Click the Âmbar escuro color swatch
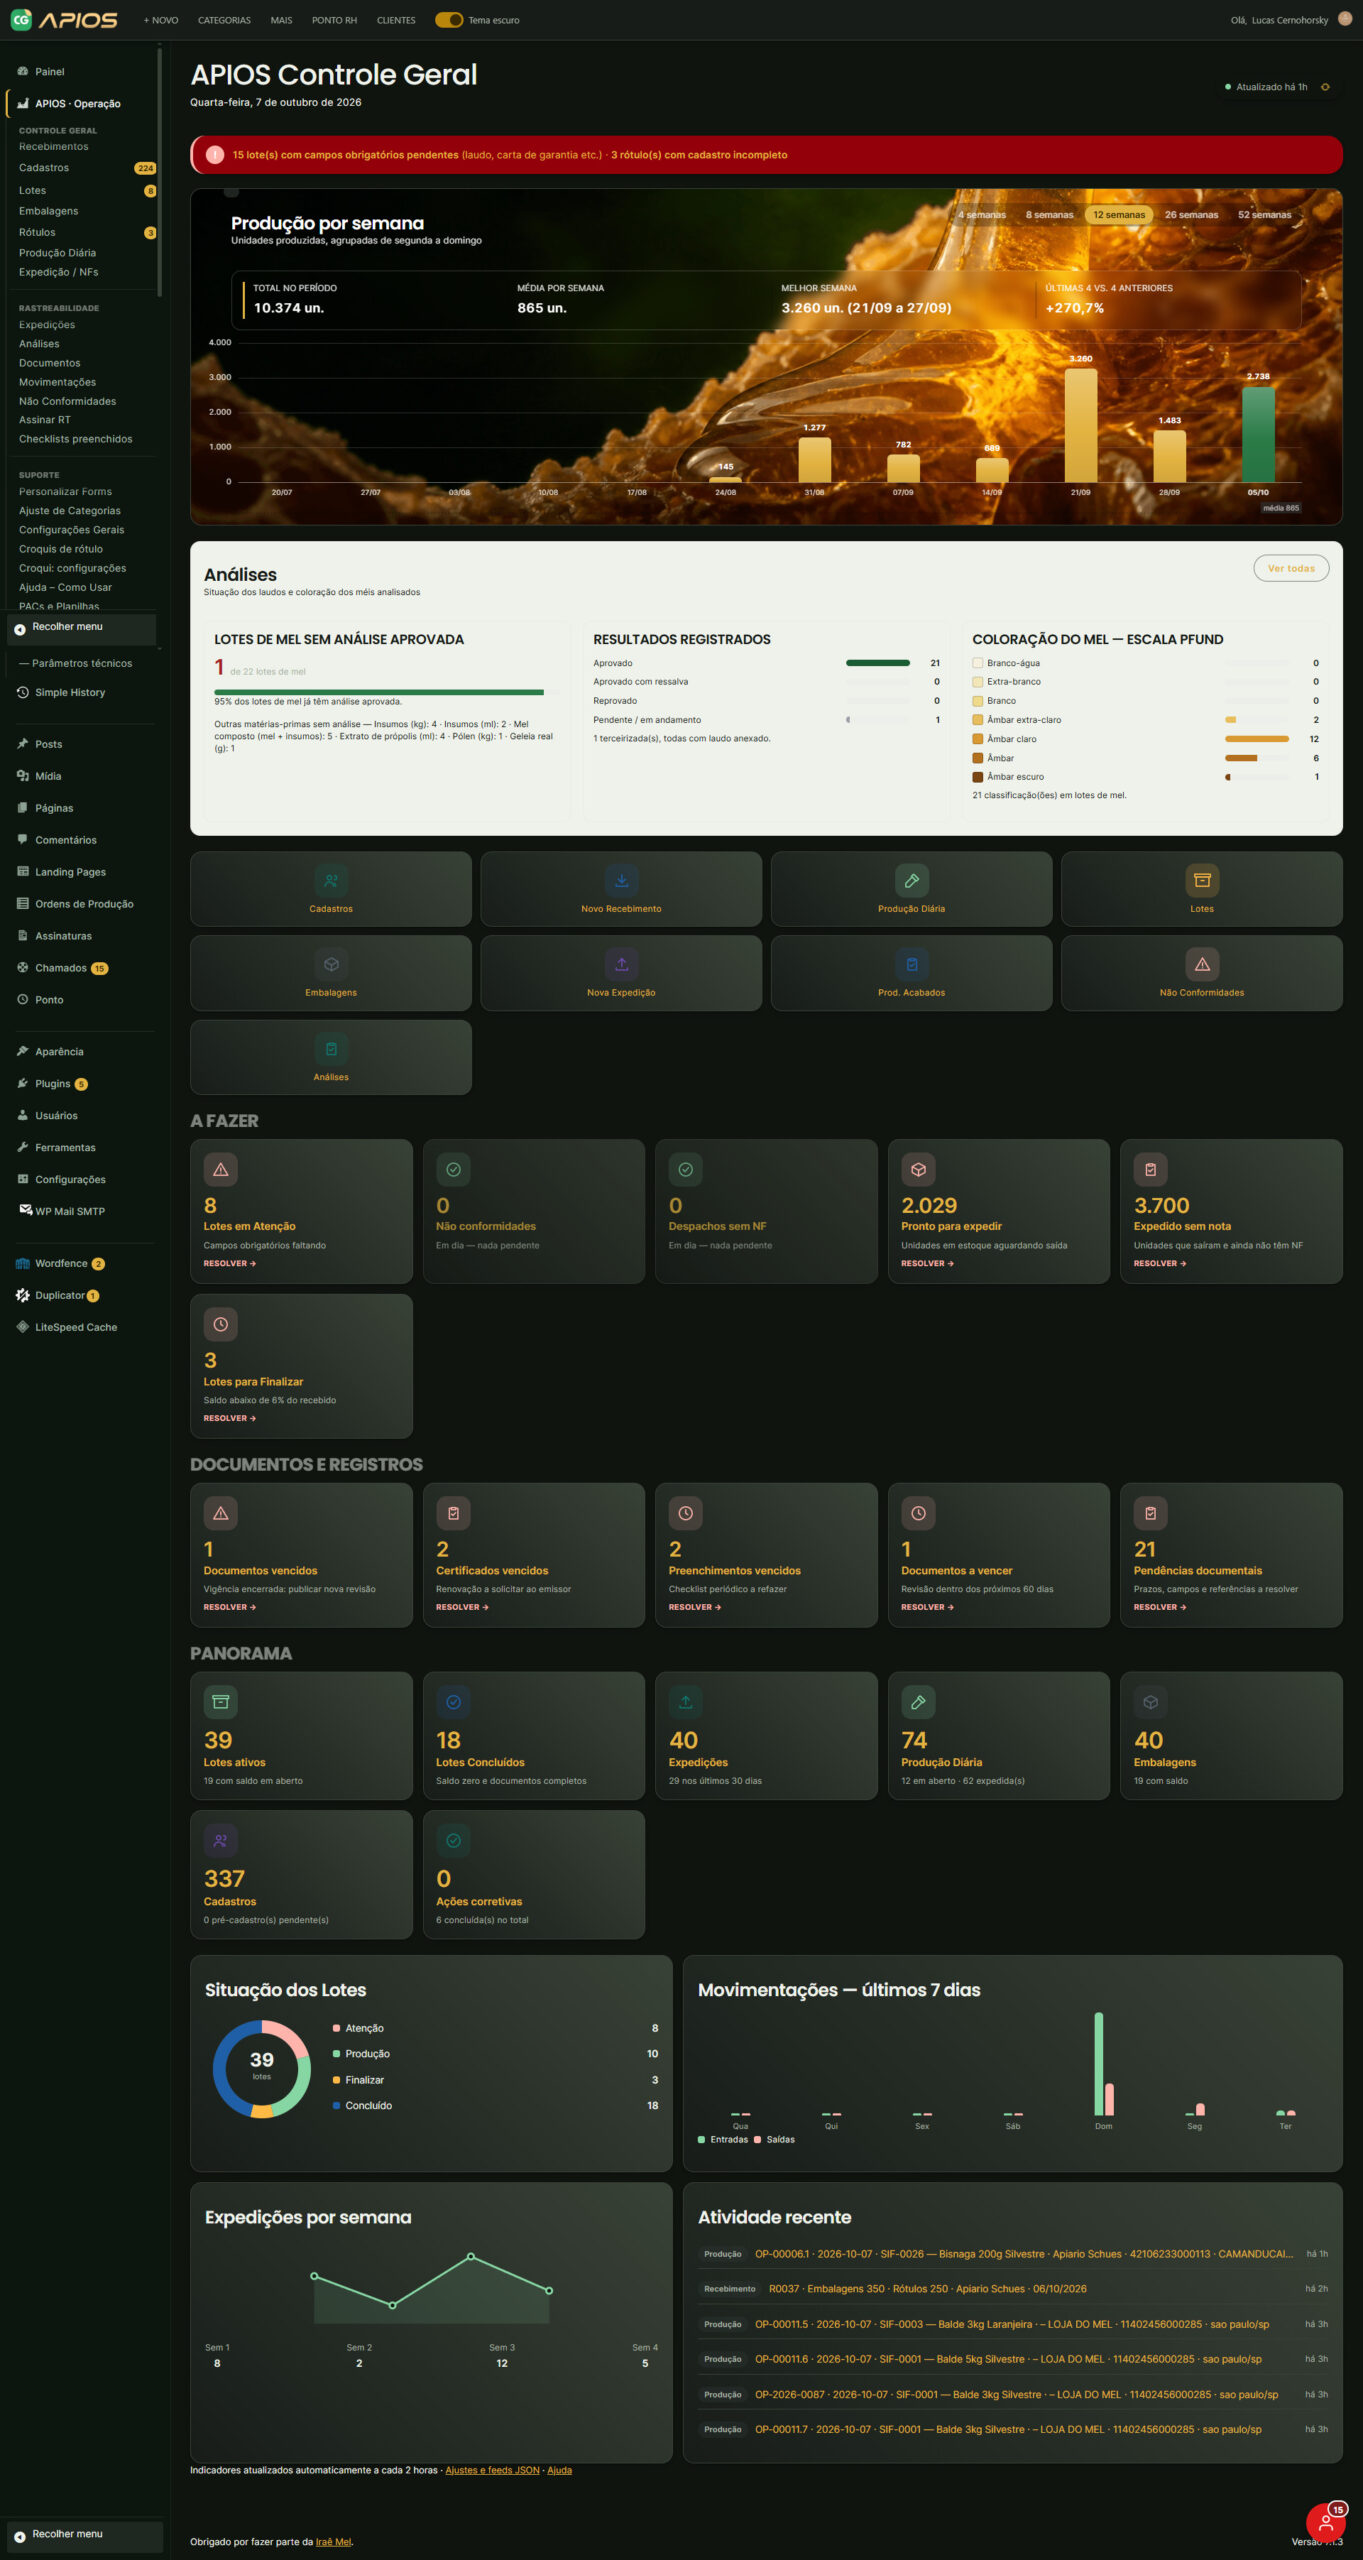Viewport: 1363px width, 2560px height. [x=978, y=777]
